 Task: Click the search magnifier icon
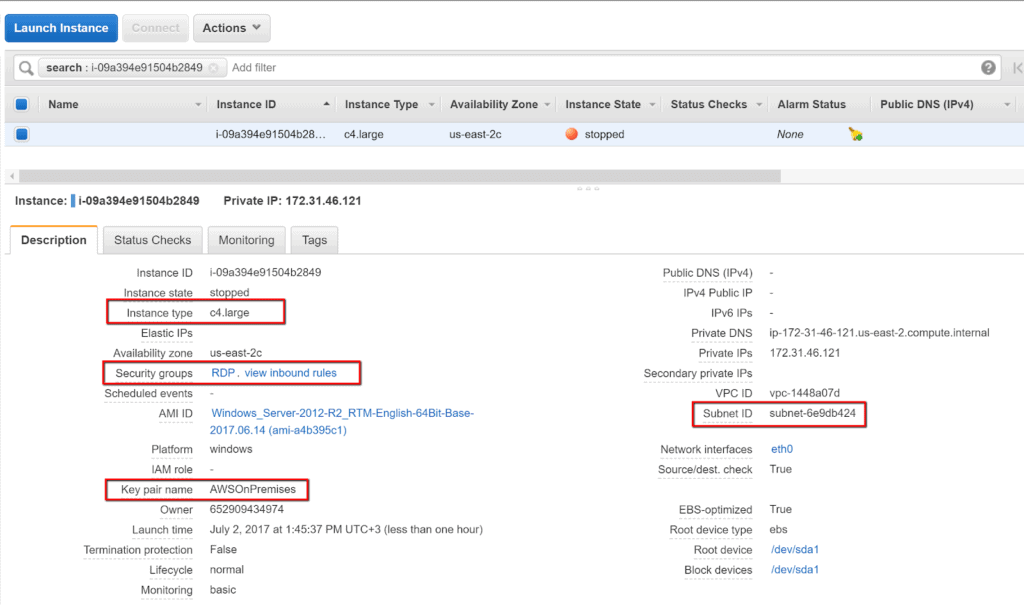(x=24, y=67)
